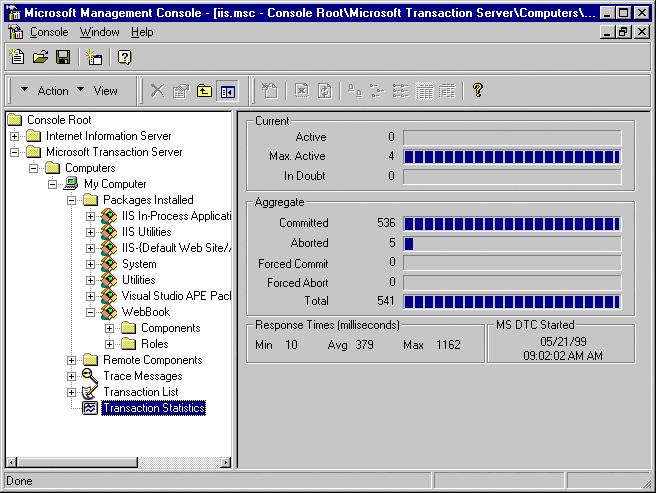Click the Transaction Statistics chart icon
The width and height of the screenshot is (656, 493).
[90, 408]
